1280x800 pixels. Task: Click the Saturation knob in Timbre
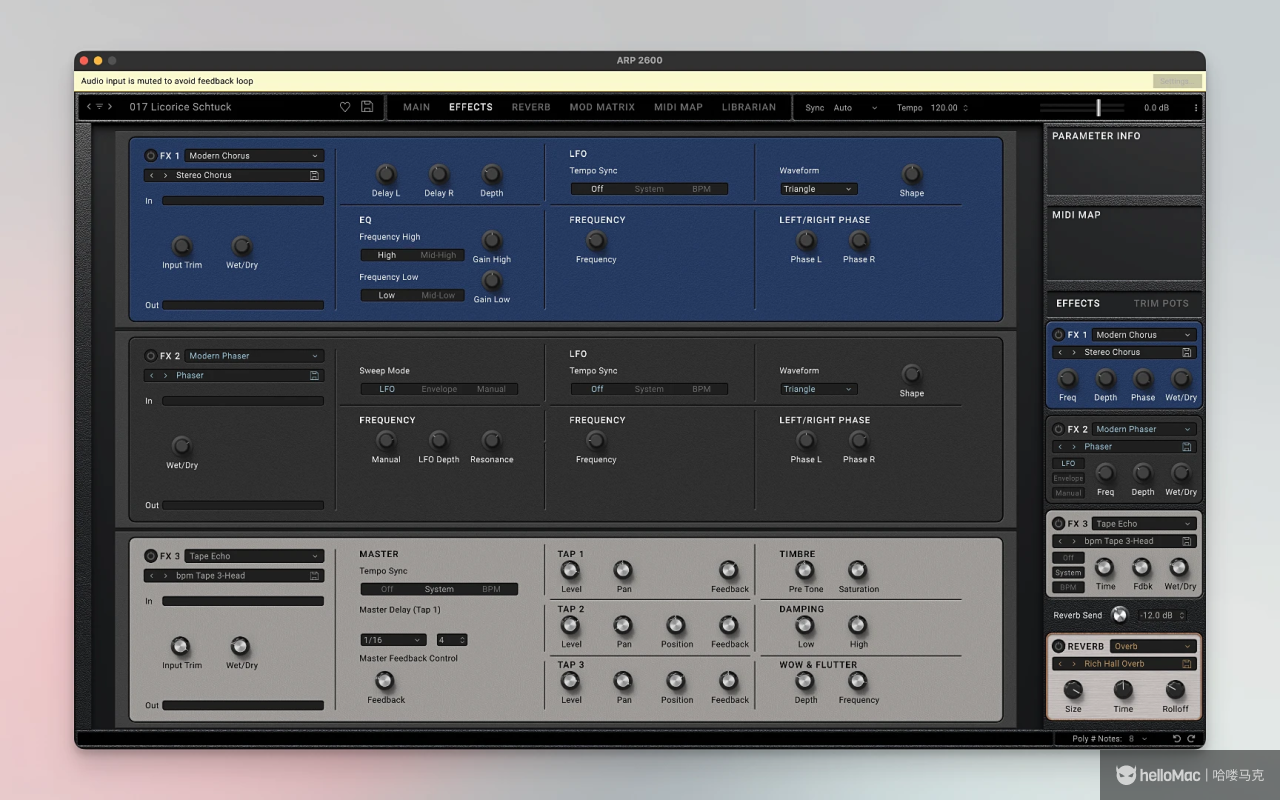click(x=857, y=570)
